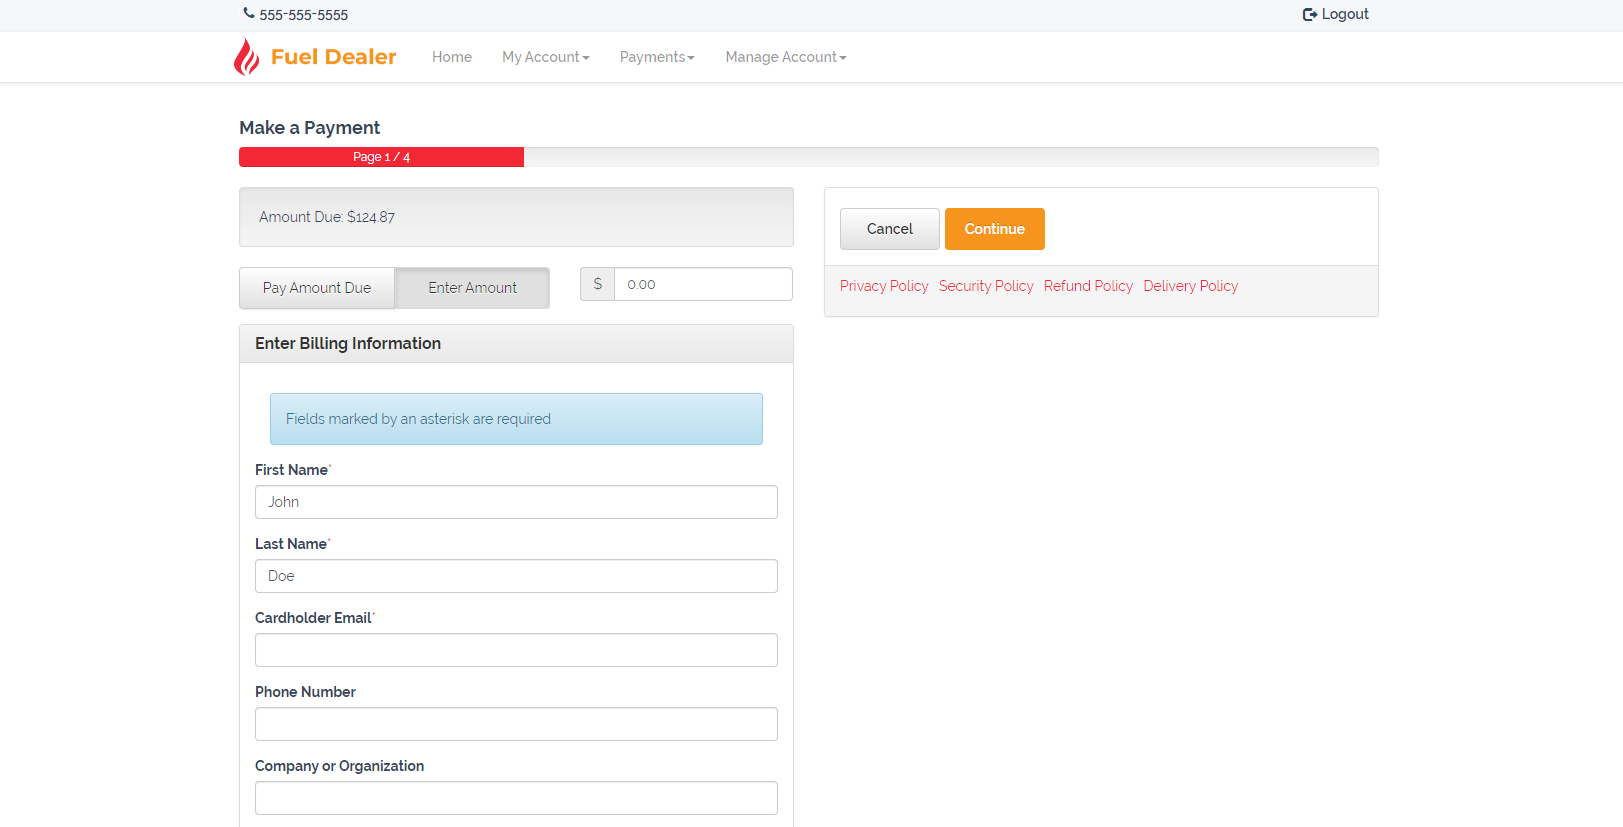
Task: Click the Fuel Dealer brand name
Action: pos(334,57)
